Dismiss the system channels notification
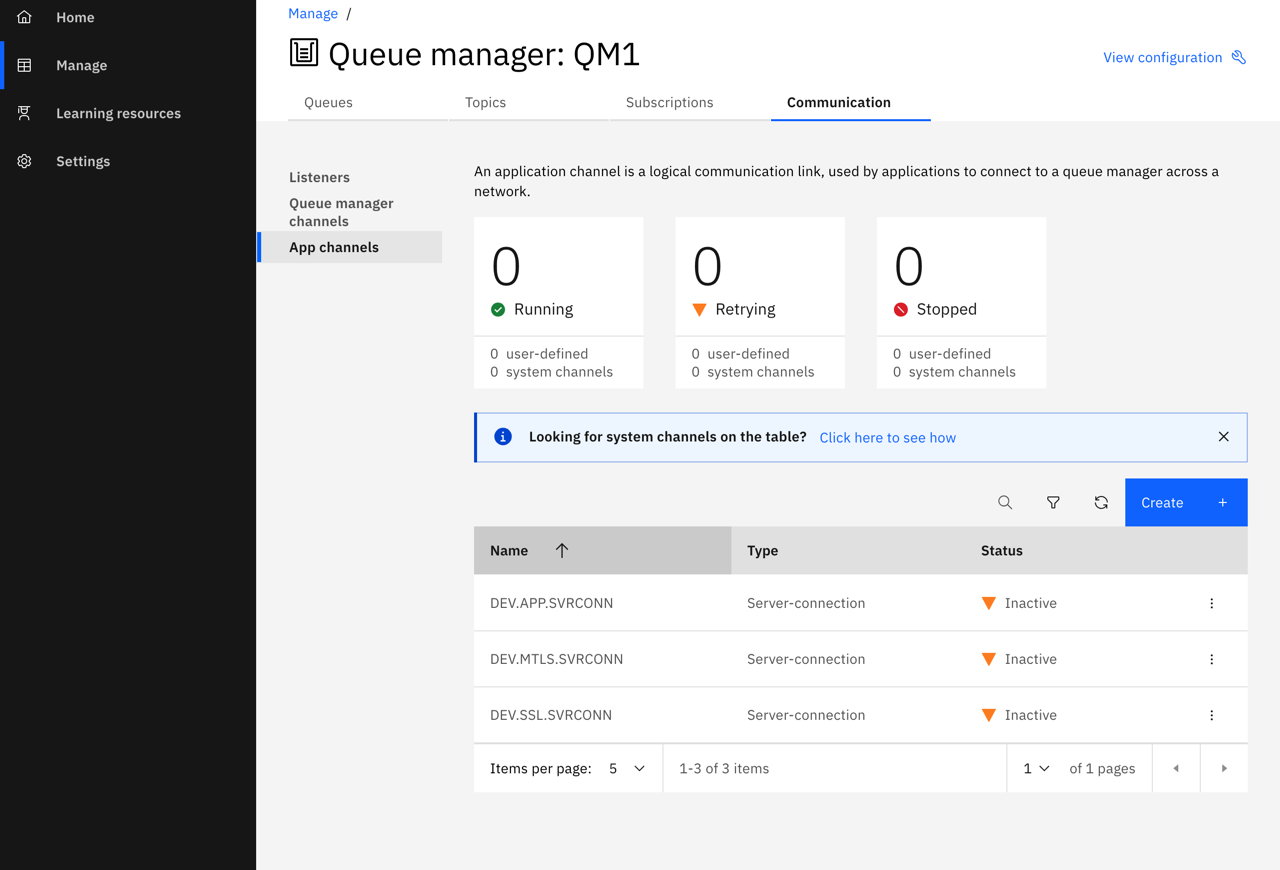 (1223, 437)
